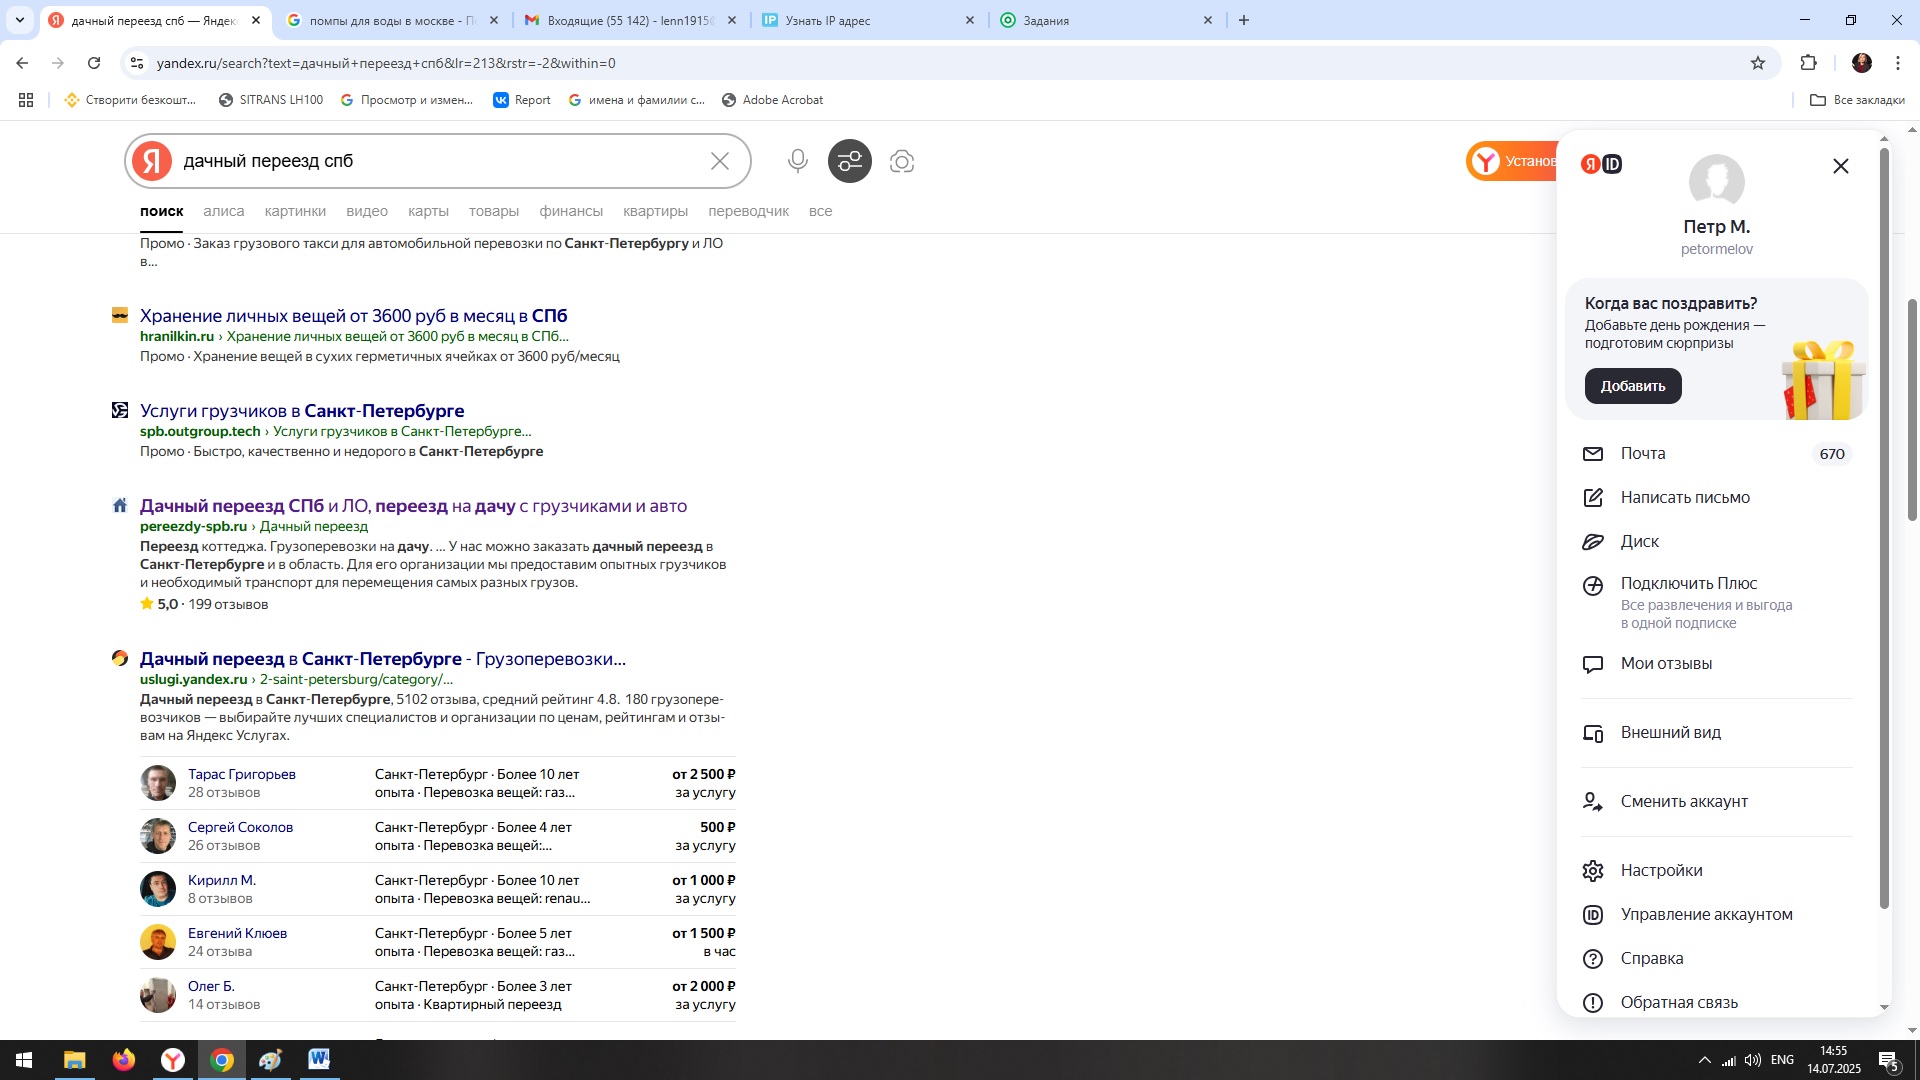Image resolution: width=1920 pixels, height=1080 pixels.
Task: Click the camera image search icon
Action: click(x=902, y=161)
